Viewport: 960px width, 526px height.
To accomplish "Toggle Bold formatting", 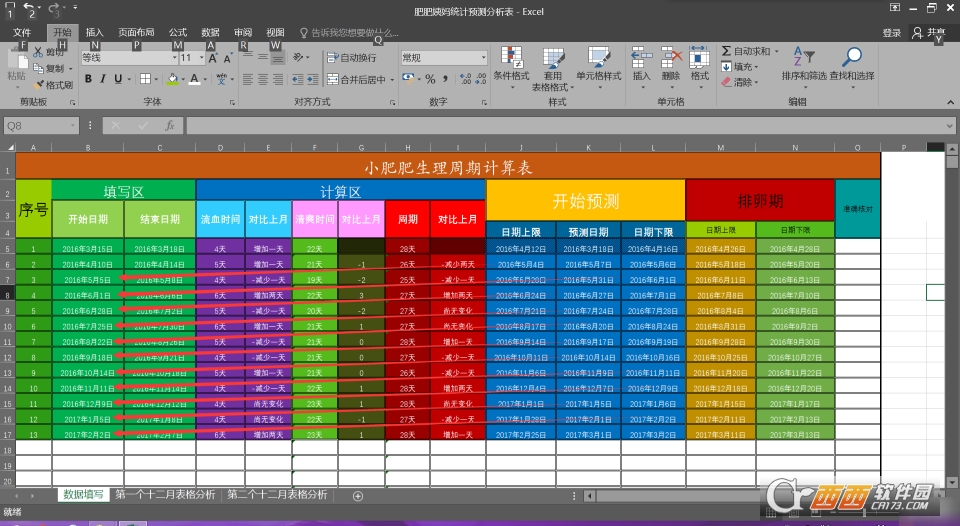I will (x=88, y=78).
